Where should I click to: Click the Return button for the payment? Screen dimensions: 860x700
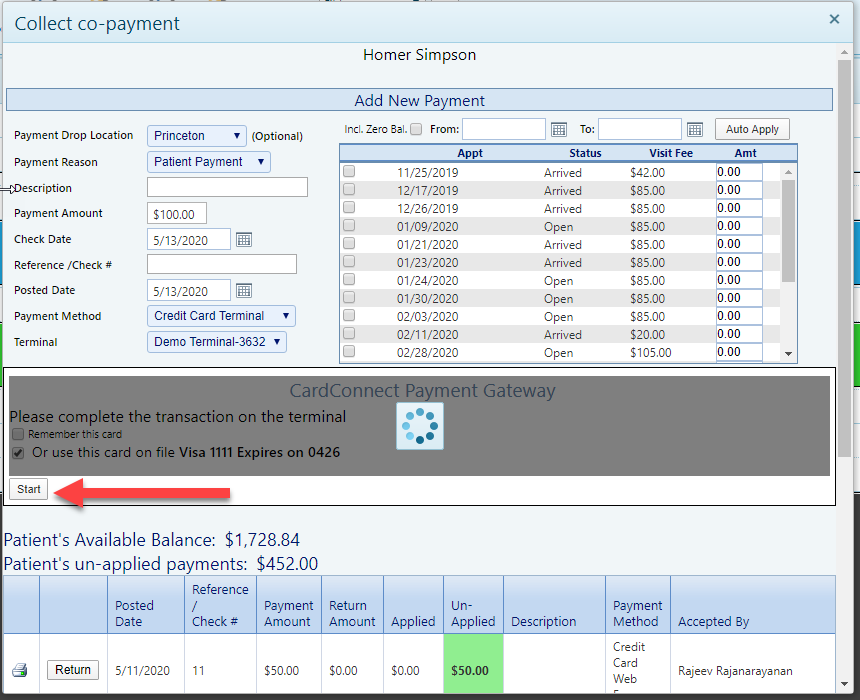[x=72, y=669]
